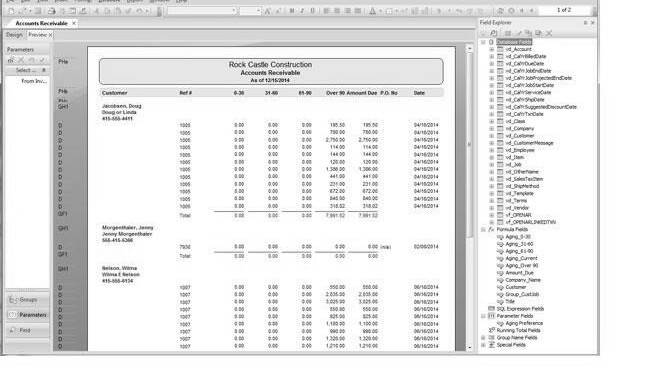Click the Increase Font Size icon

(x=268, y=11)
